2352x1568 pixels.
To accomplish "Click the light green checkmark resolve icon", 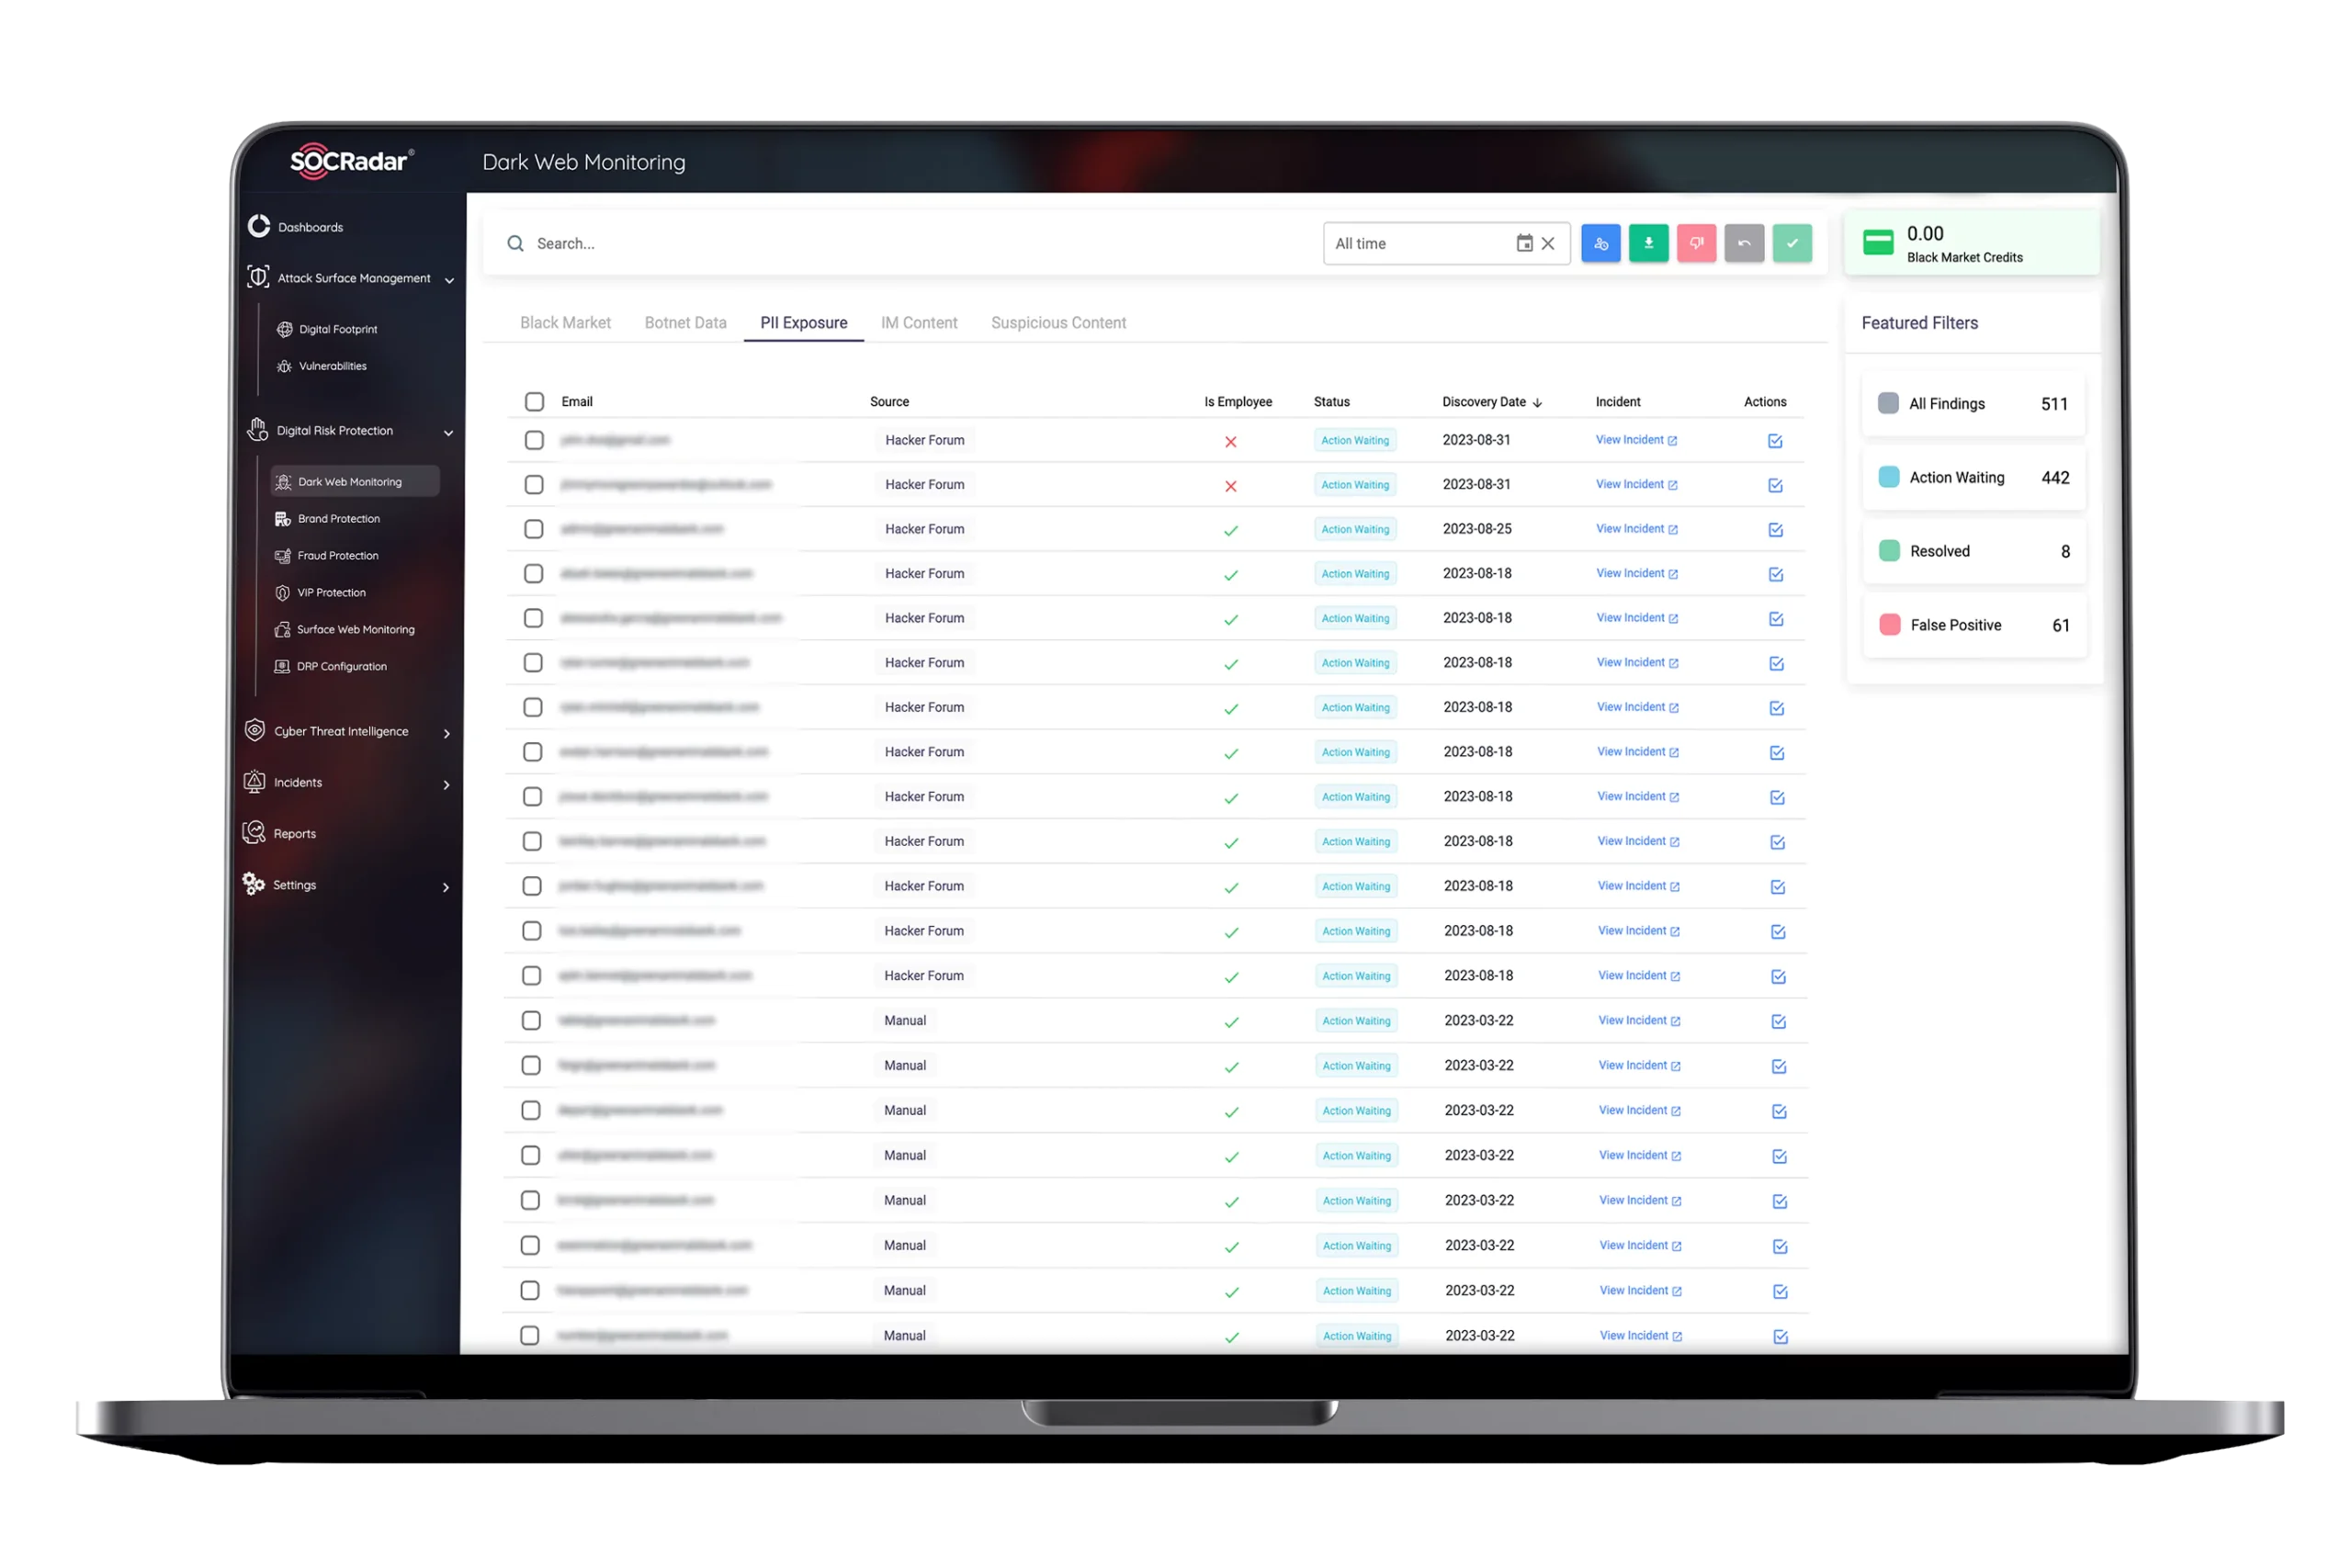I will tap(1792, 243).
